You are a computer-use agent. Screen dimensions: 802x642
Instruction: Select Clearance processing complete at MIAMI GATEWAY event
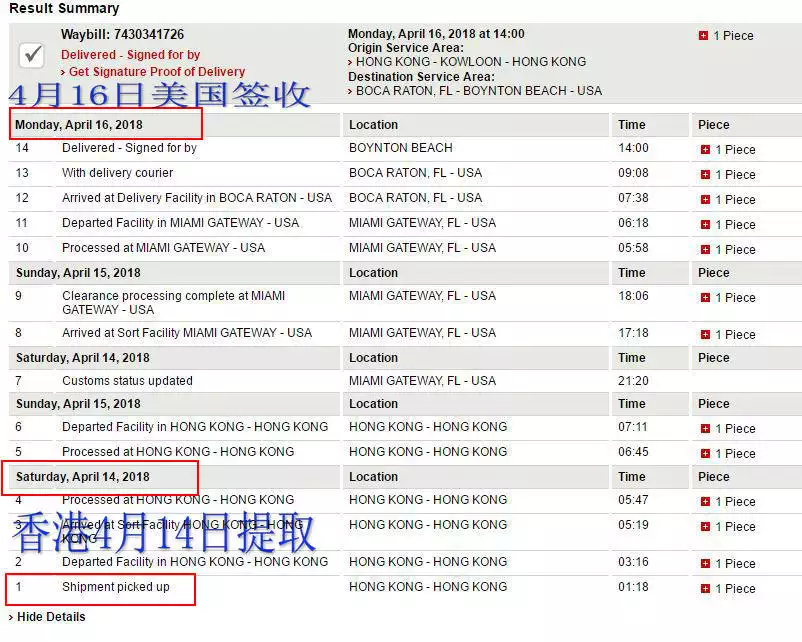173,303
